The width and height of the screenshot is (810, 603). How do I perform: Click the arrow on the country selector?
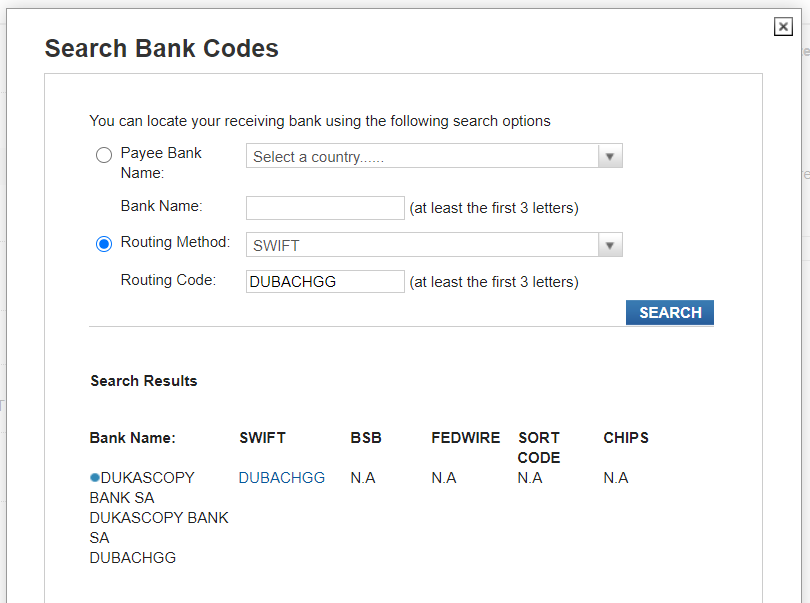coord(610,156)
